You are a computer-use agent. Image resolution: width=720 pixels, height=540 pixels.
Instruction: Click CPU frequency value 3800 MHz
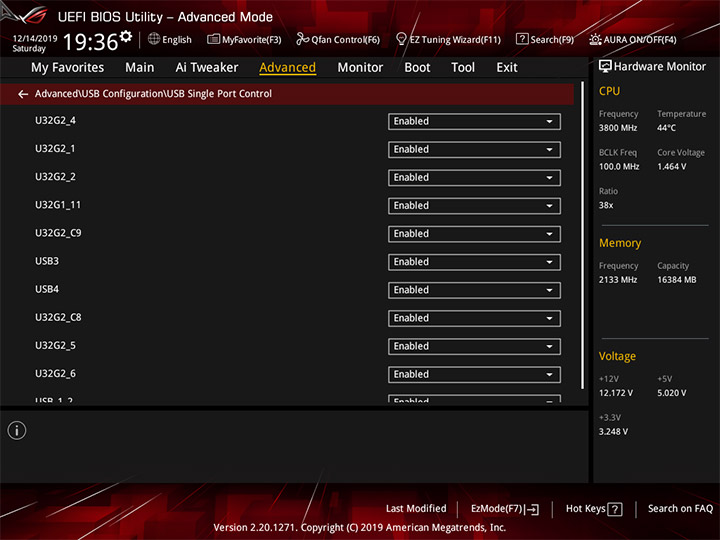pyautogui.click(x=618, y=128)
